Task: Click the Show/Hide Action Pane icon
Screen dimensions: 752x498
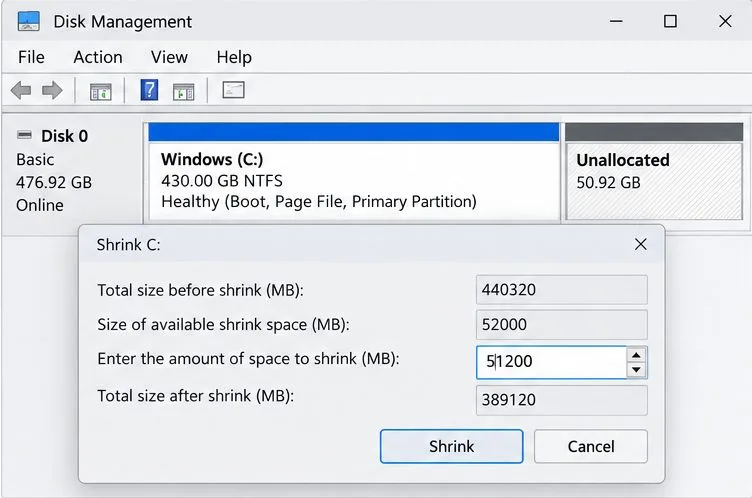Action: click(184, 91)
